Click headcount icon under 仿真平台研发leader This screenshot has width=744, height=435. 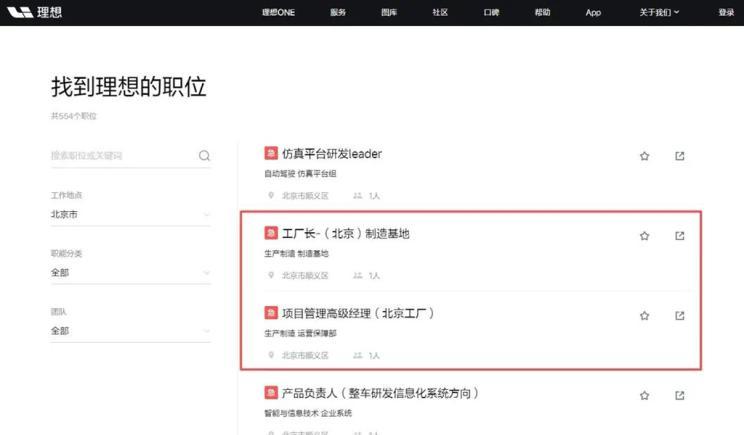[357, 195]
